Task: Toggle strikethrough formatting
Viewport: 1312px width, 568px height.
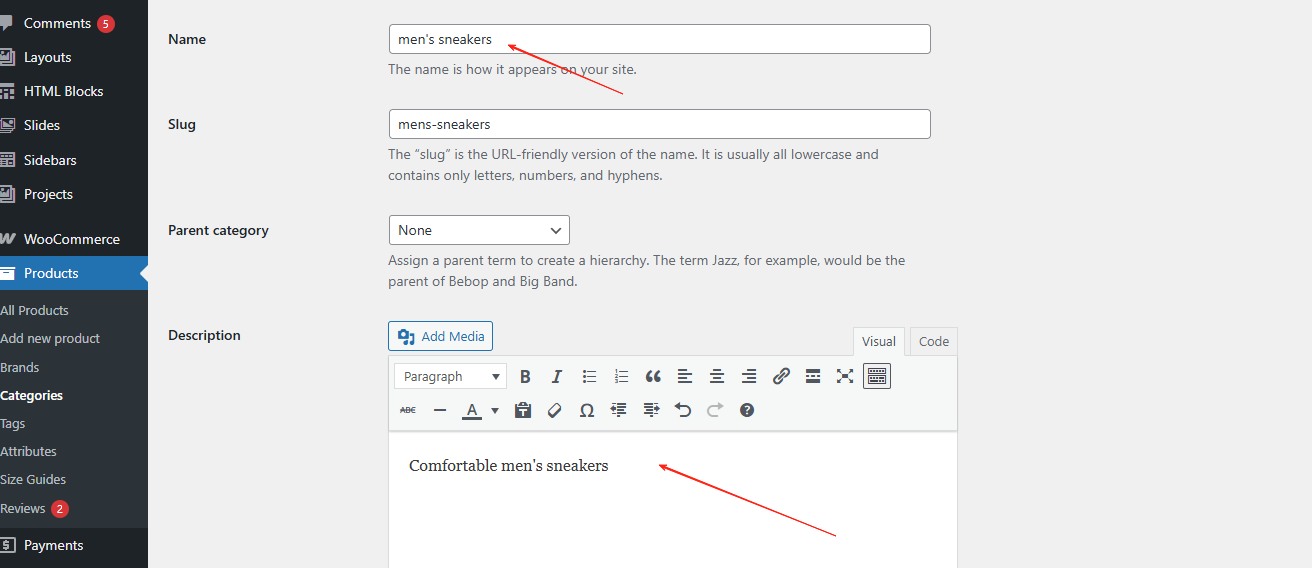Action: pos(408,410)
